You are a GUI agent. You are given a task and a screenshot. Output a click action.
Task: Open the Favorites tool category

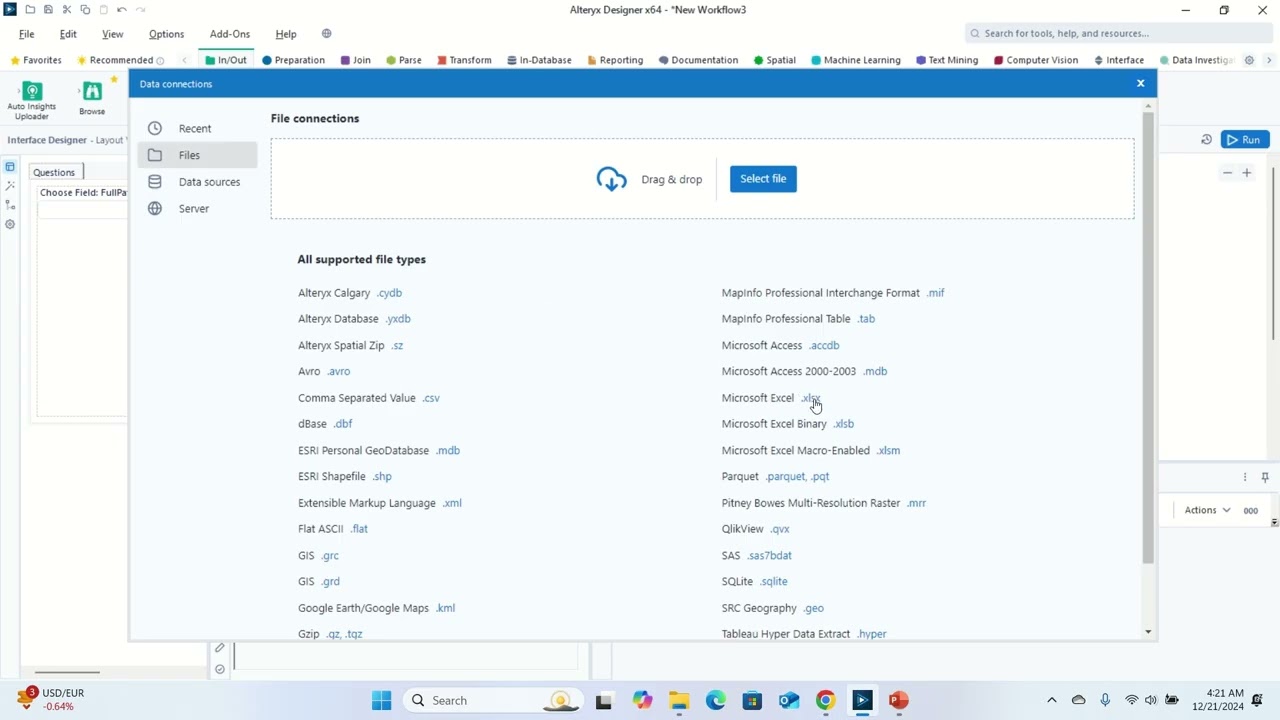[36, 60]
